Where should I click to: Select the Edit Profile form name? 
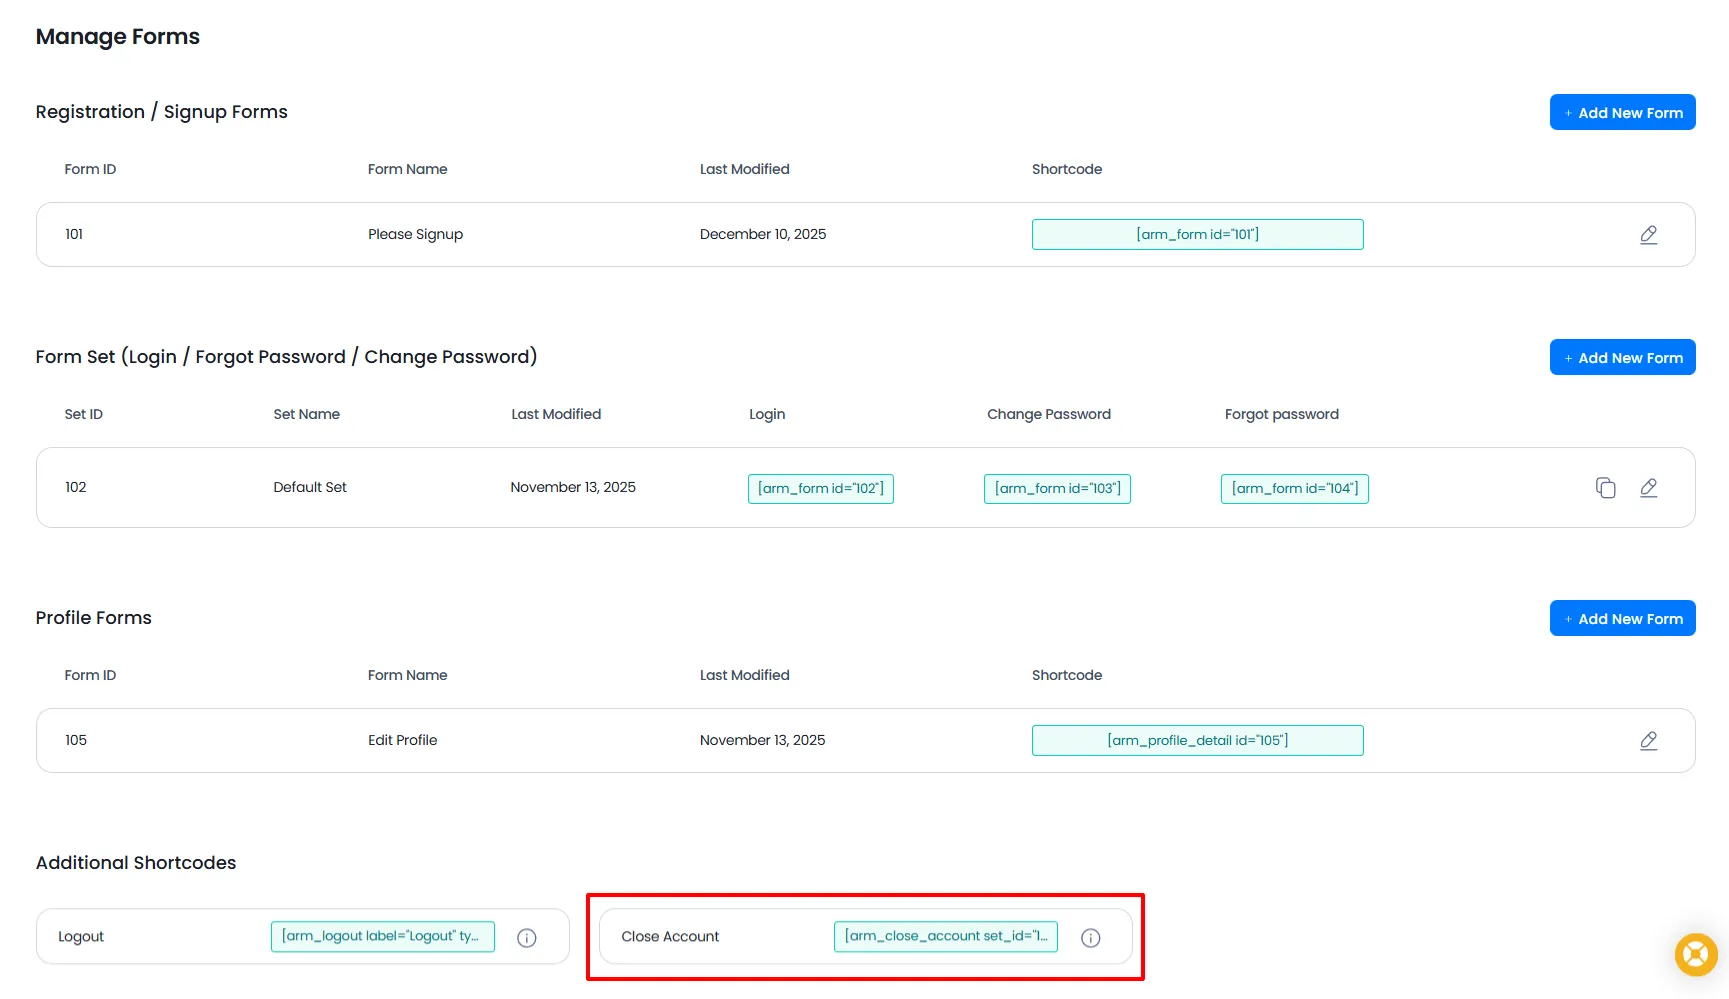pos(402,741)
